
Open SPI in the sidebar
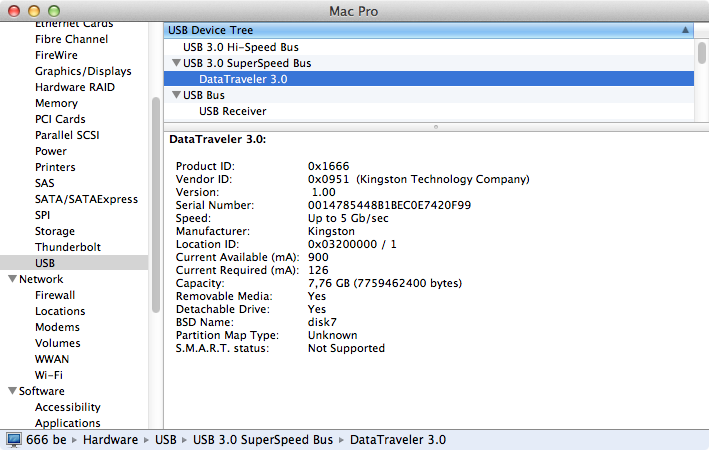point(43,215)
